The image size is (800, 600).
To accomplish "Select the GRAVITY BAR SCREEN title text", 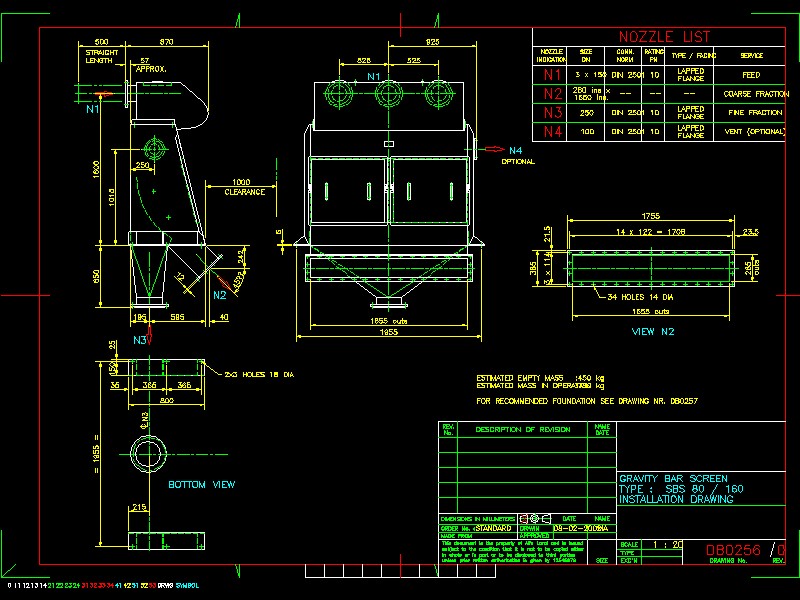I will coord(672,479).
